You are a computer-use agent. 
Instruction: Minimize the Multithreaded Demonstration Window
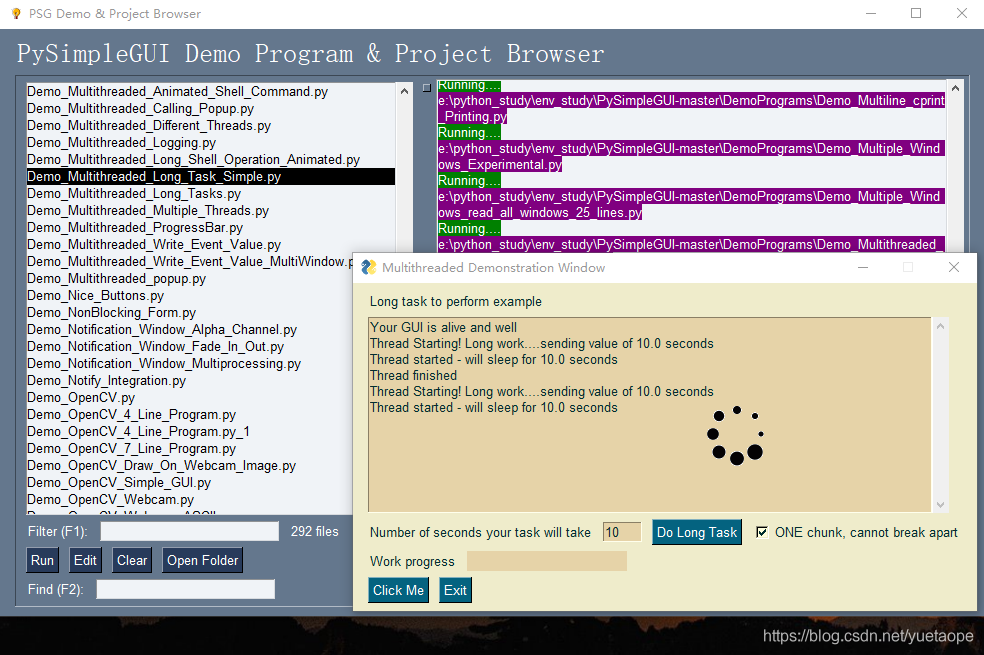point(863,267)
